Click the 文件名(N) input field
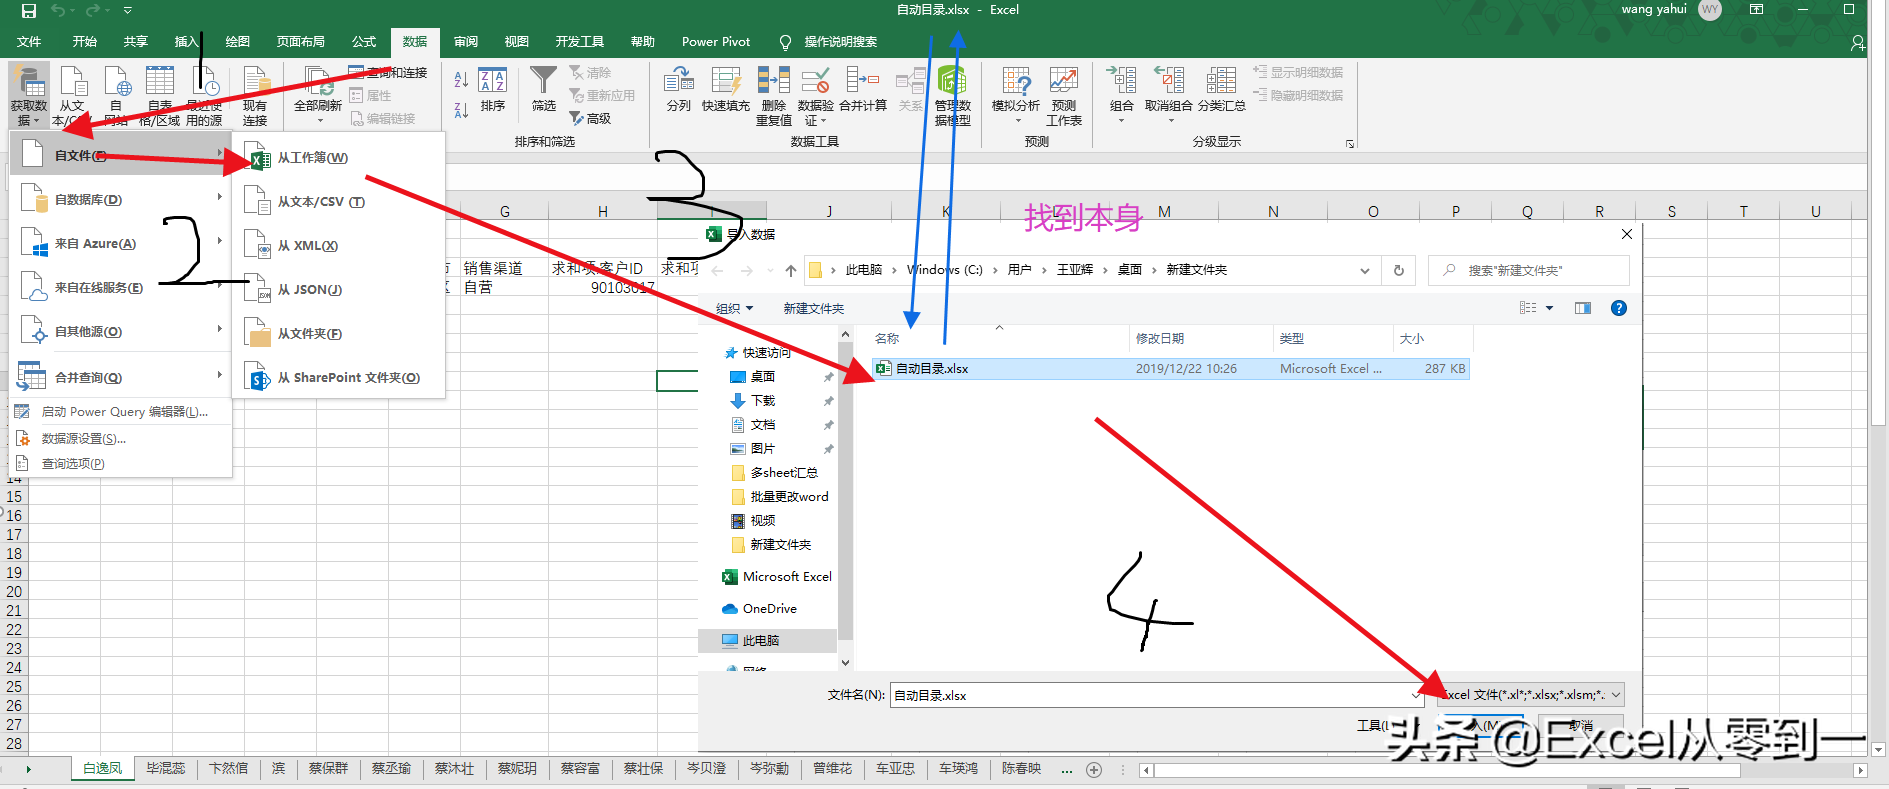The image size is (1889, 789). click(x=1158, y=695)
